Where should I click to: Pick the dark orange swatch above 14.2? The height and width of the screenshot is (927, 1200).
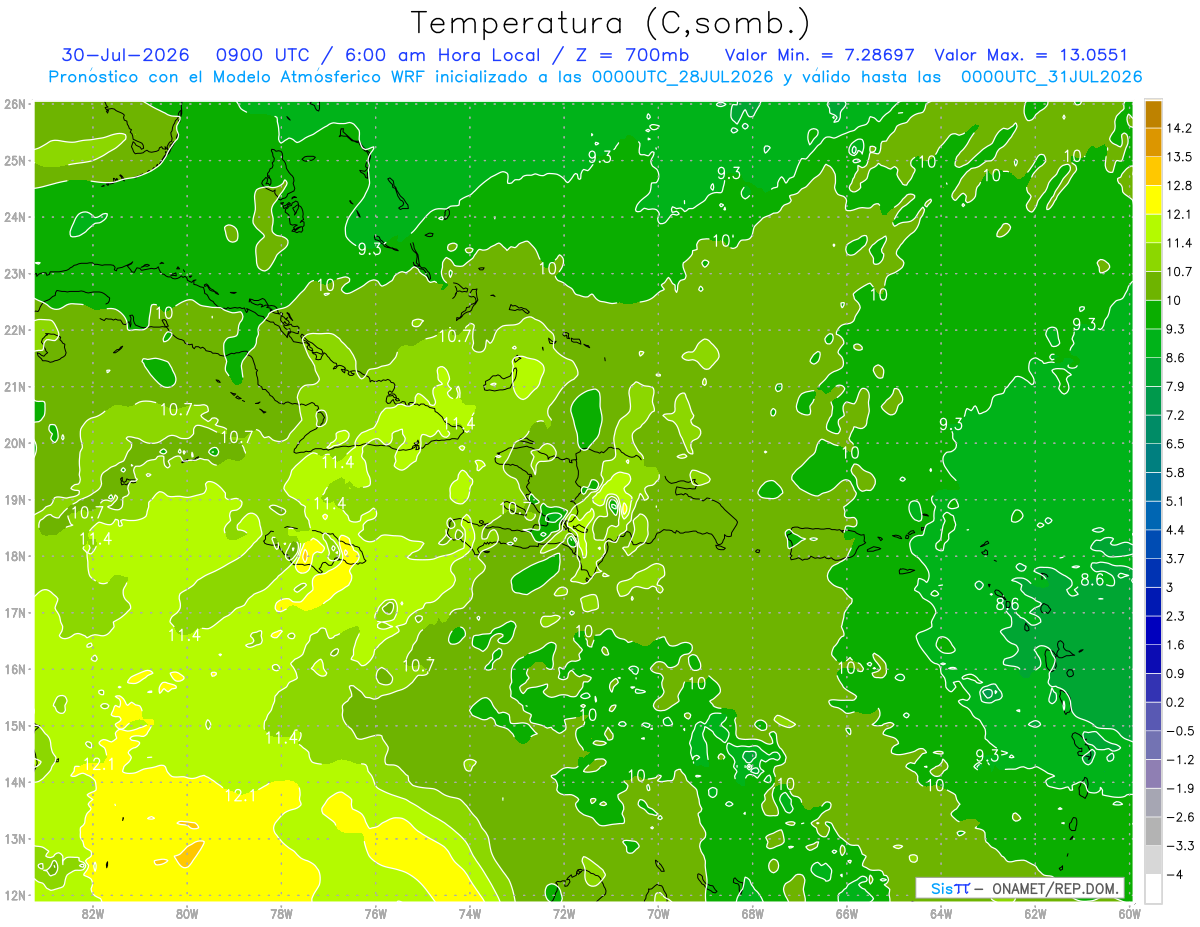coord(1153,115)
